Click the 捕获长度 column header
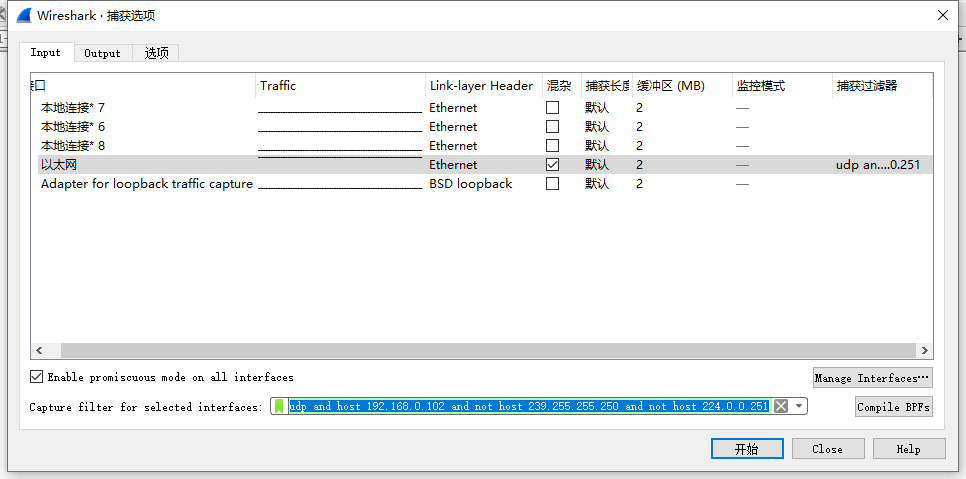966x479 pixels. tap(607, 86)
